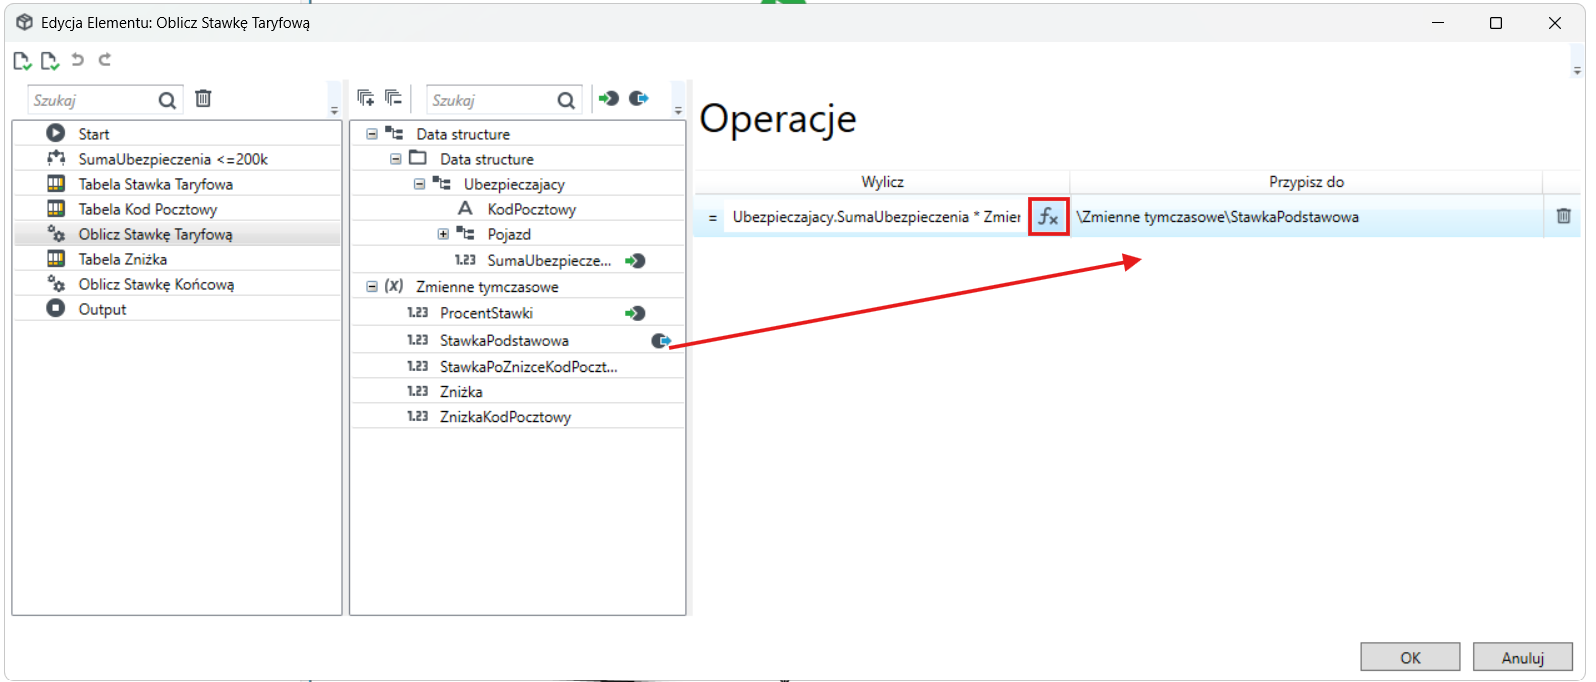Redo the last undone change

click(x=104, y=60)
